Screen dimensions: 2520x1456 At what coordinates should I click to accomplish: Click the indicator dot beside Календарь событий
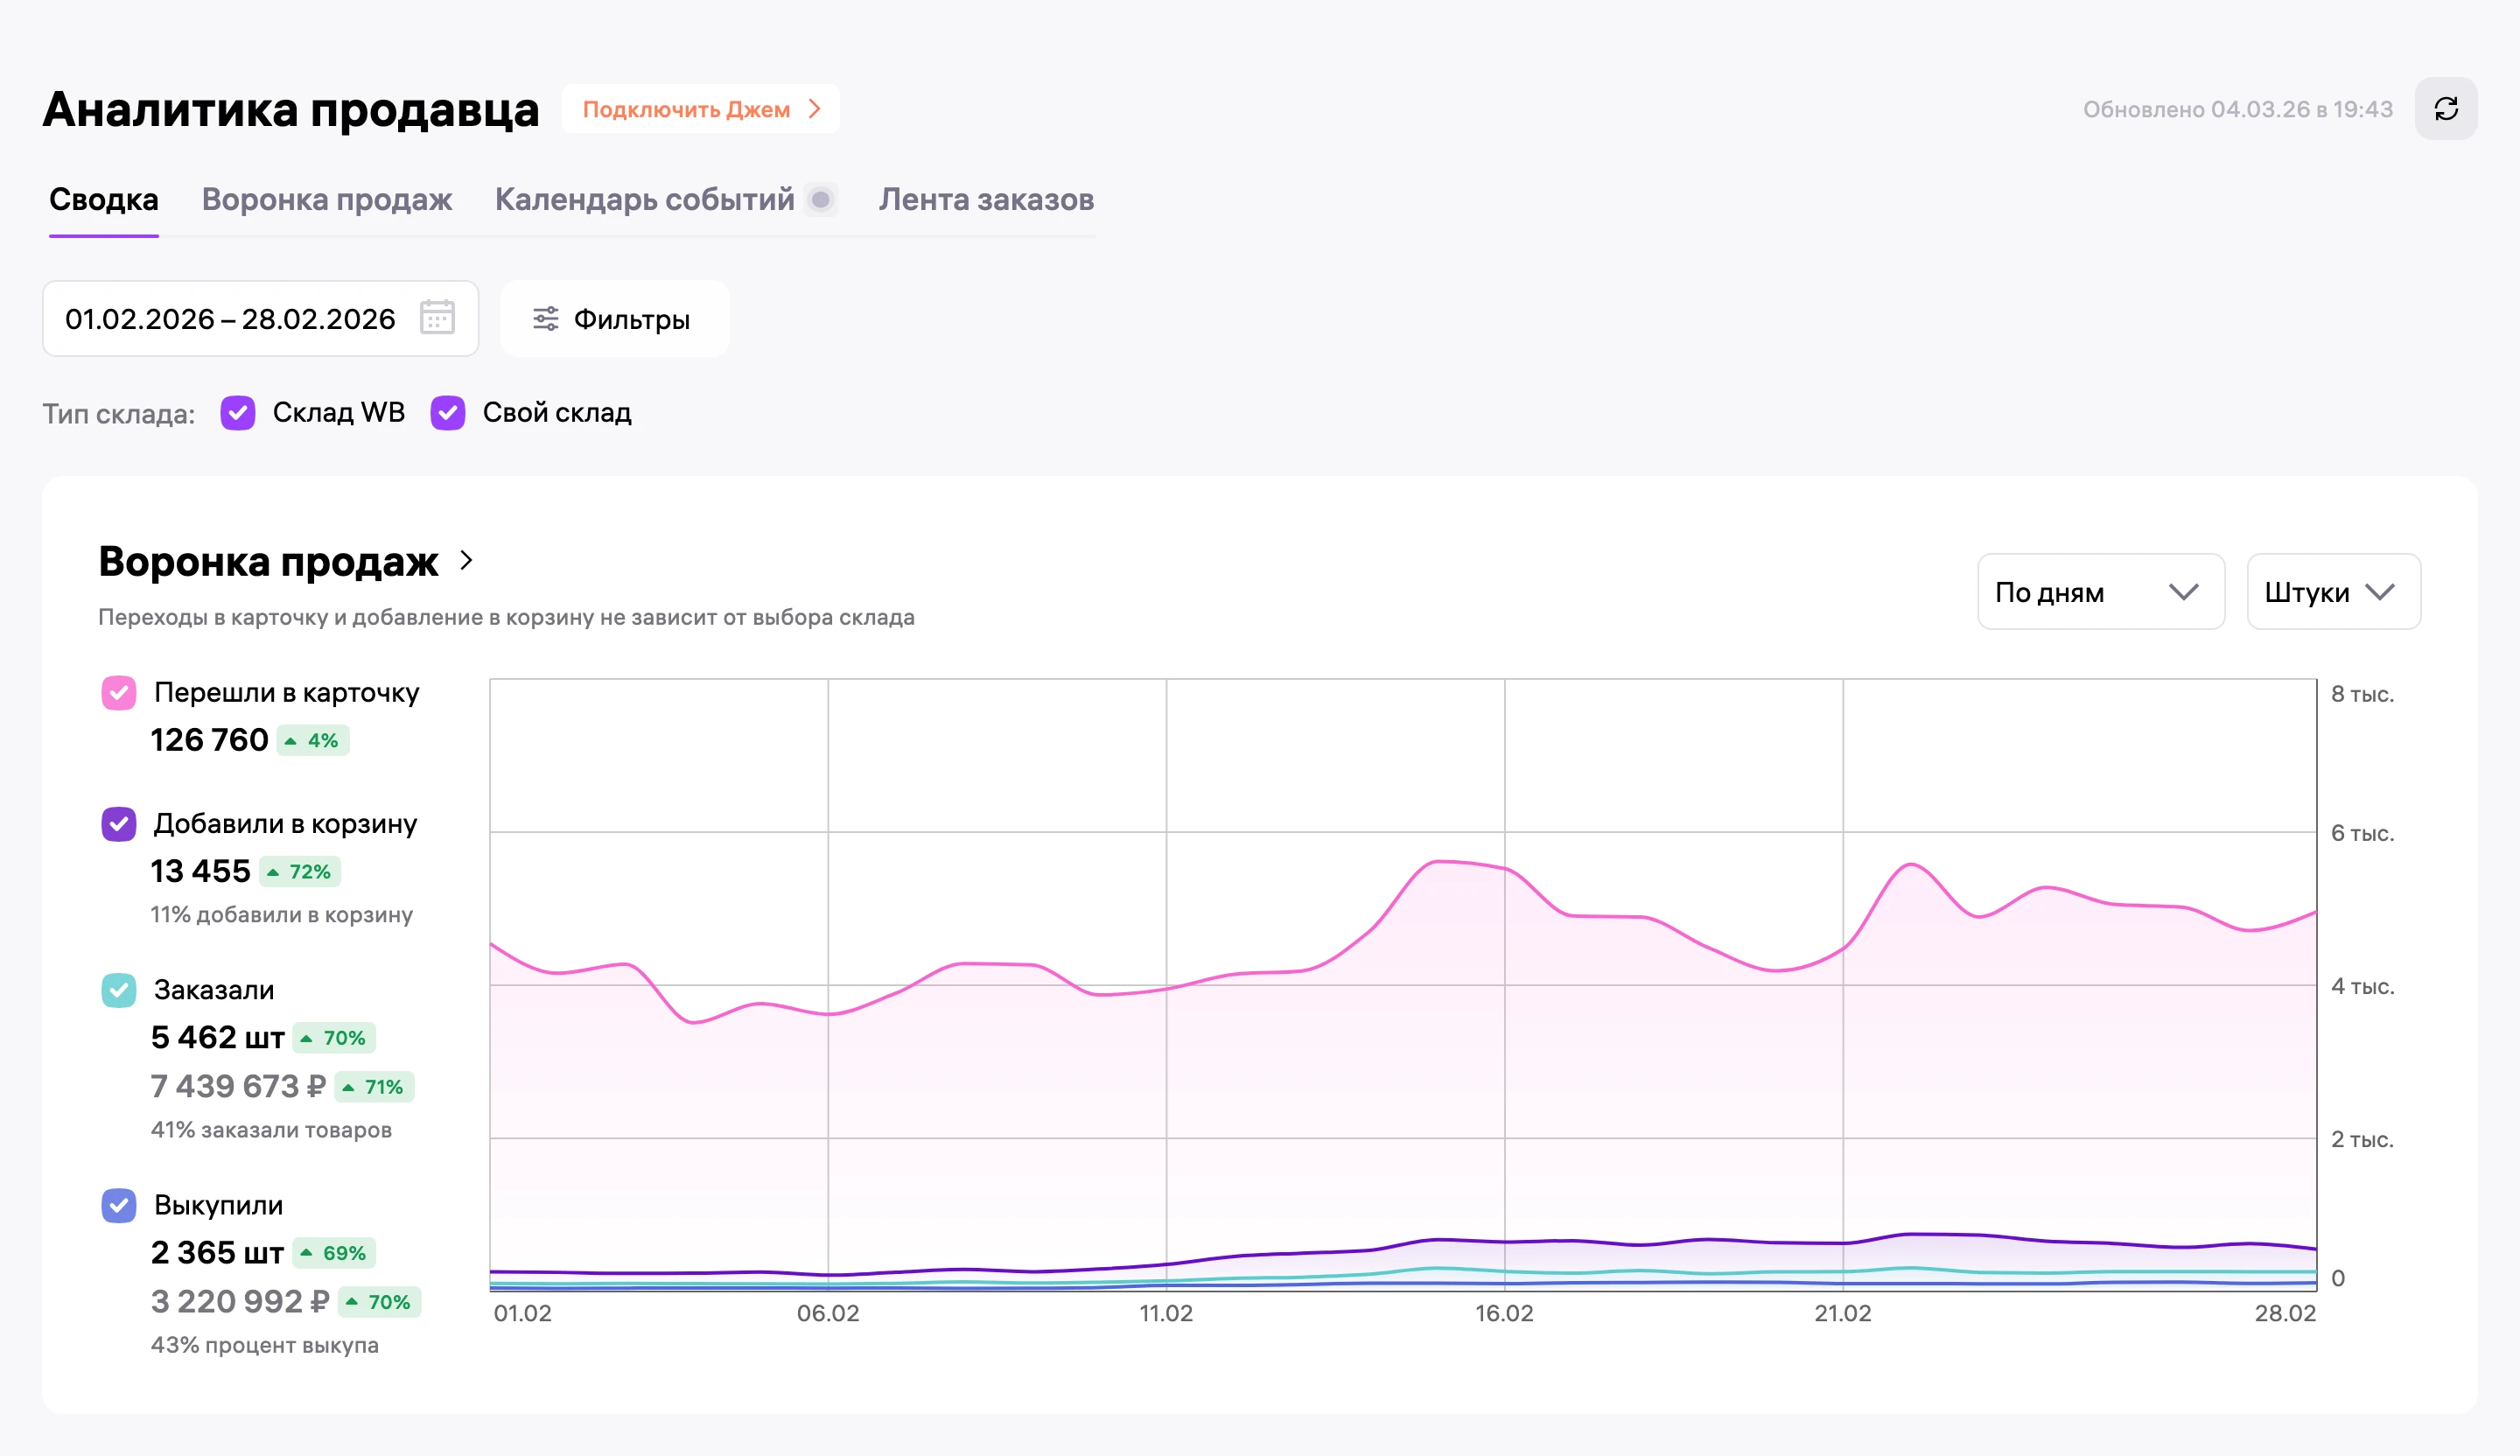(x=820, y=200)
